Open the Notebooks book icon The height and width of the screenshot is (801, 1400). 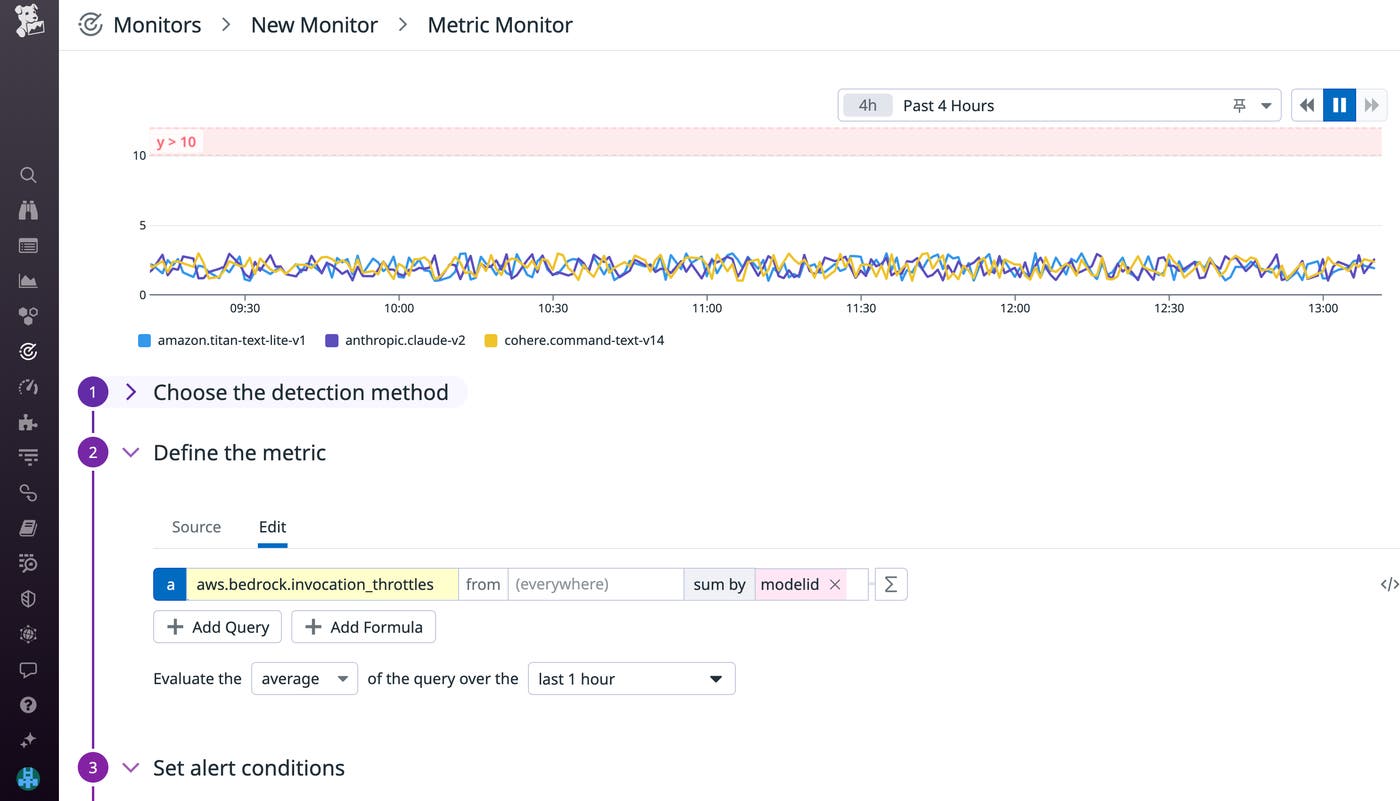(x=28, y=527)
